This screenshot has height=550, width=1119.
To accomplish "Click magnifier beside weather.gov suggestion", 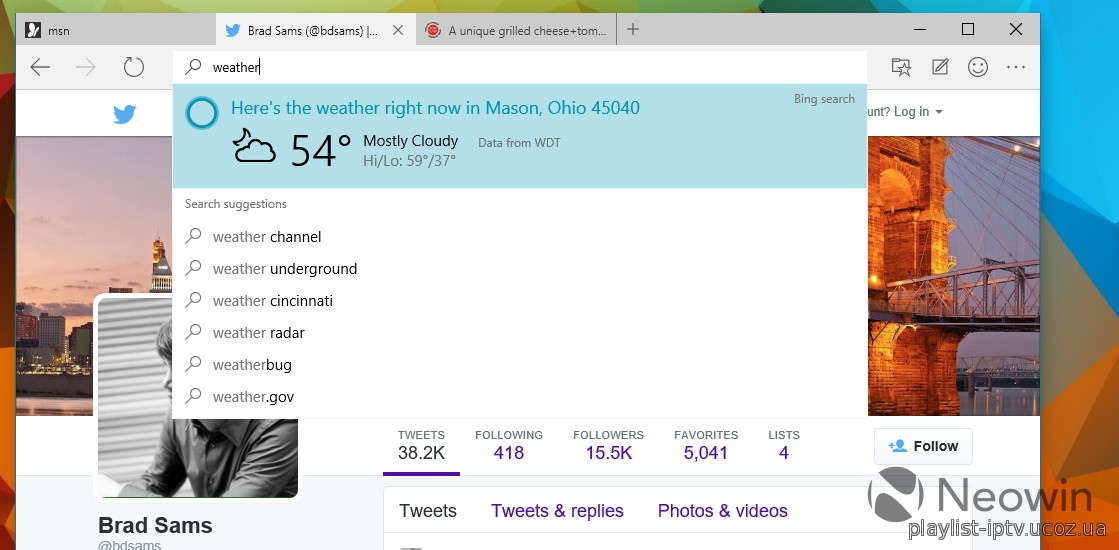I will pos(193,397).
